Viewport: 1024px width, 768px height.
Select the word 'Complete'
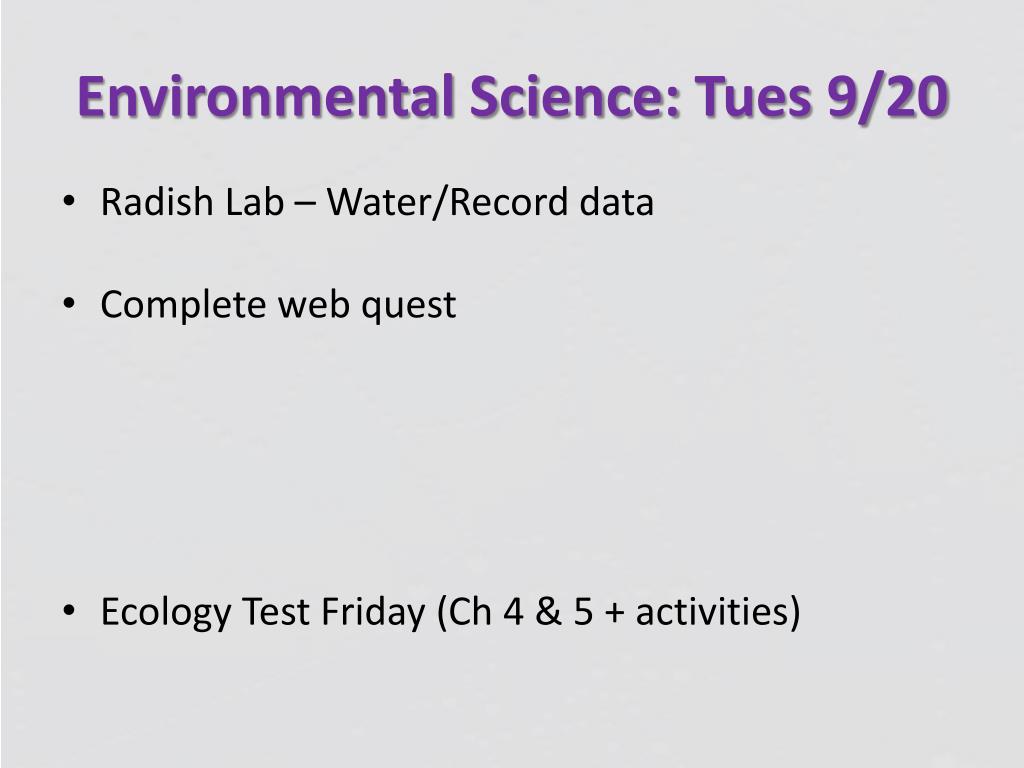point(183,306)
